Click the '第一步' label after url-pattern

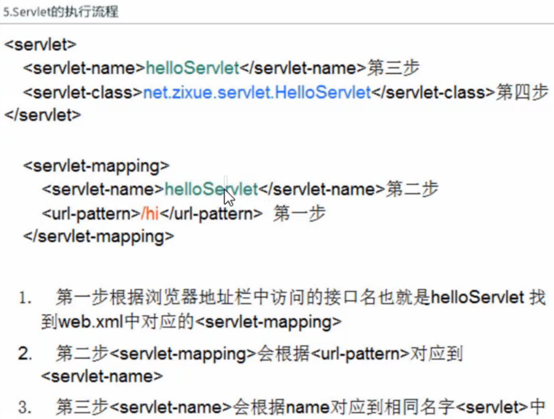click(299, 214)
